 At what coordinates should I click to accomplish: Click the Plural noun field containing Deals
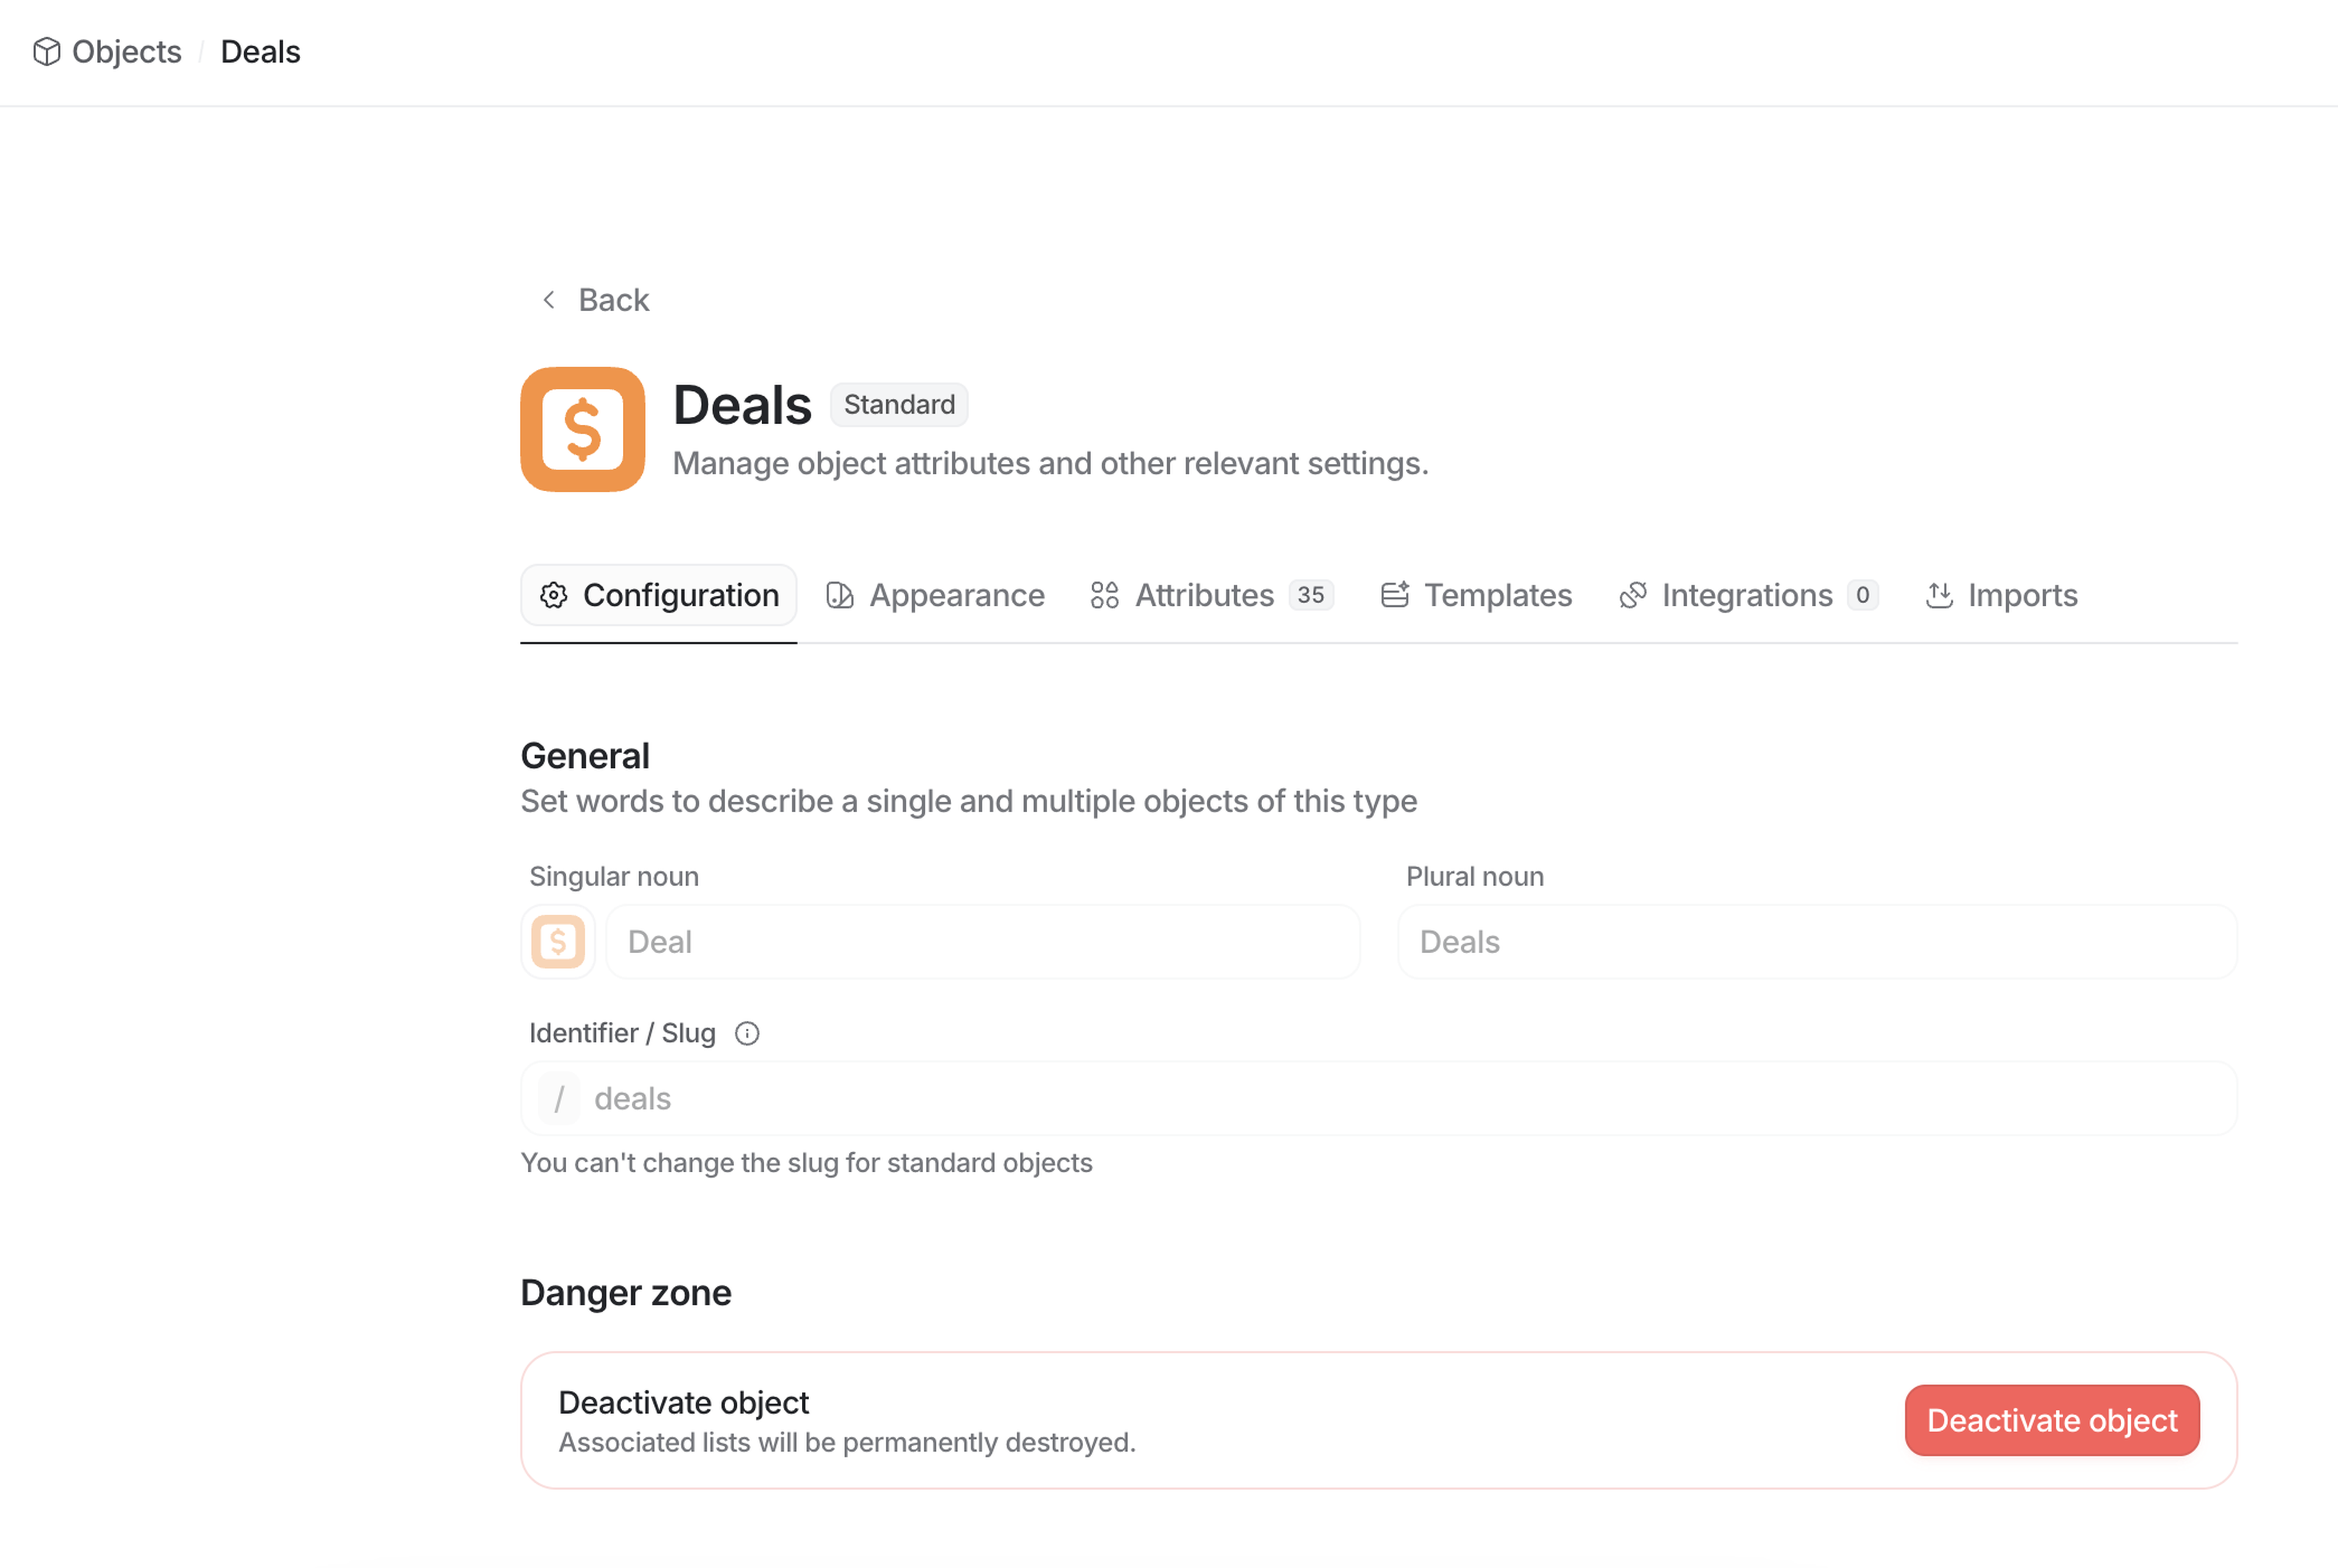click(1816, 941)
